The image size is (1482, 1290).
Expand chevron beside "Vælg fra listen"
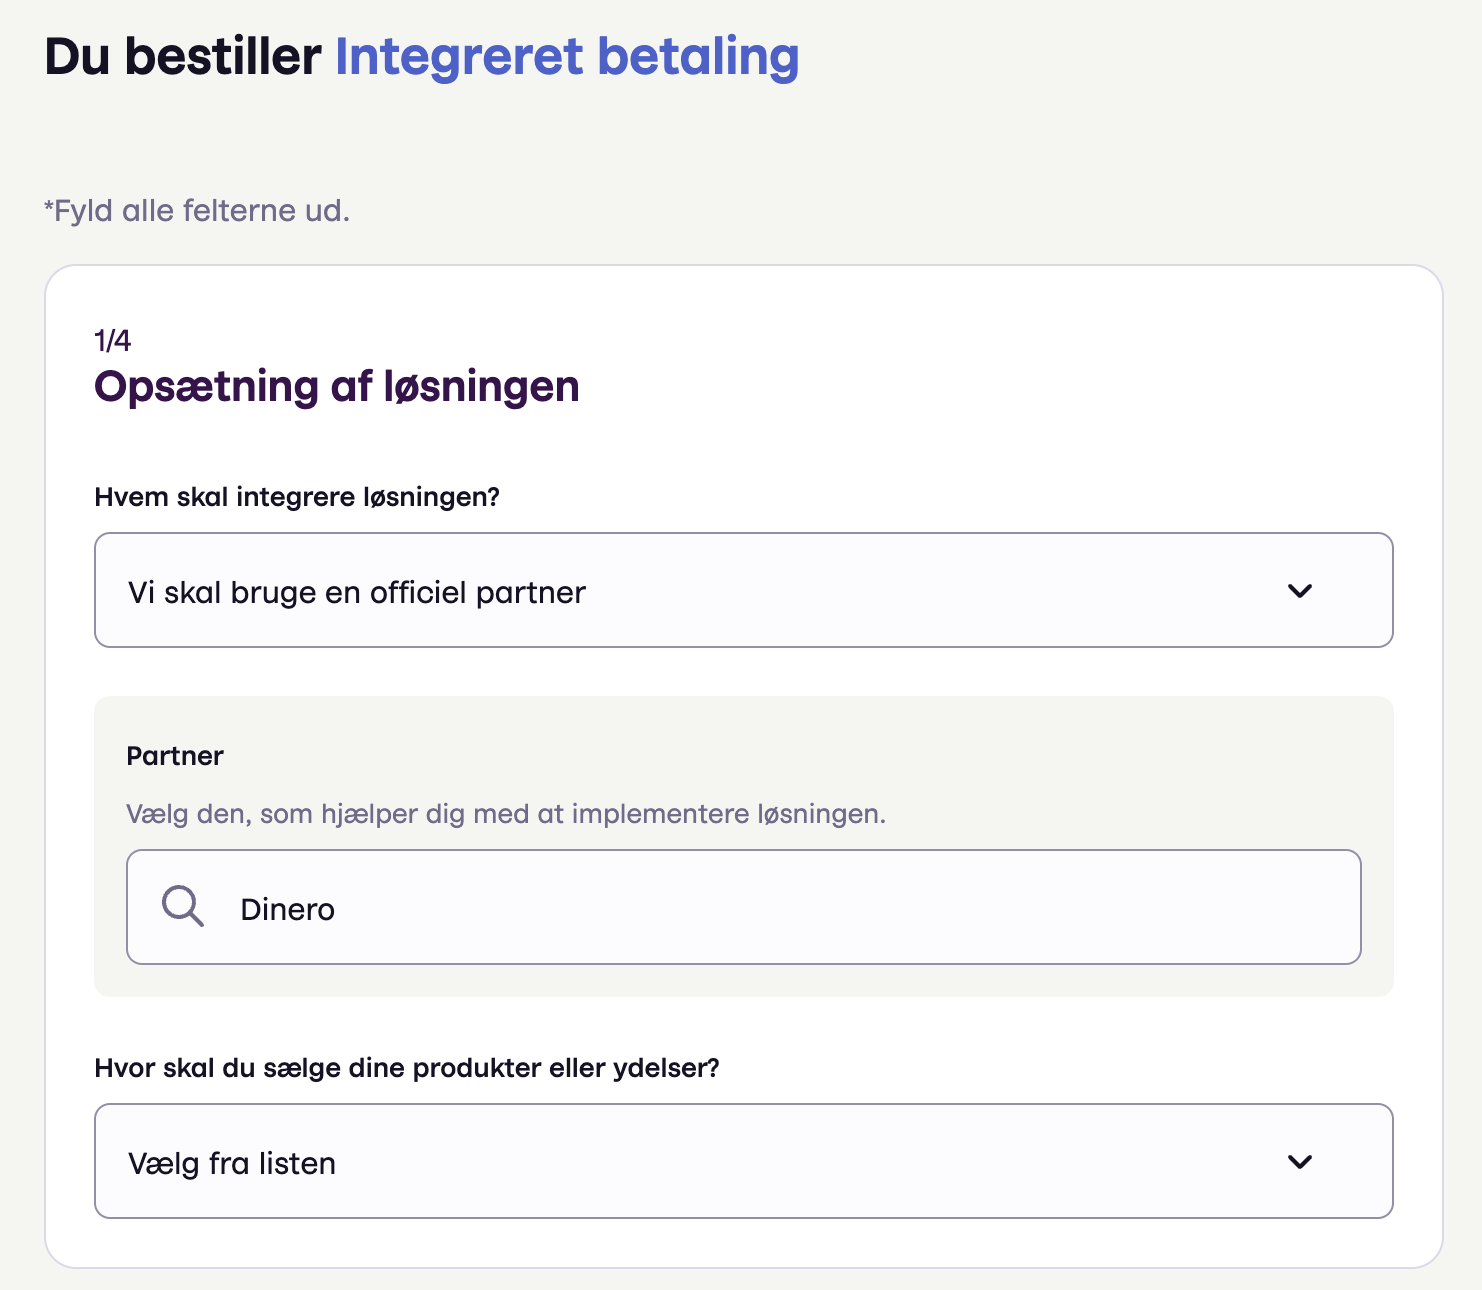pos(1299,1162)
